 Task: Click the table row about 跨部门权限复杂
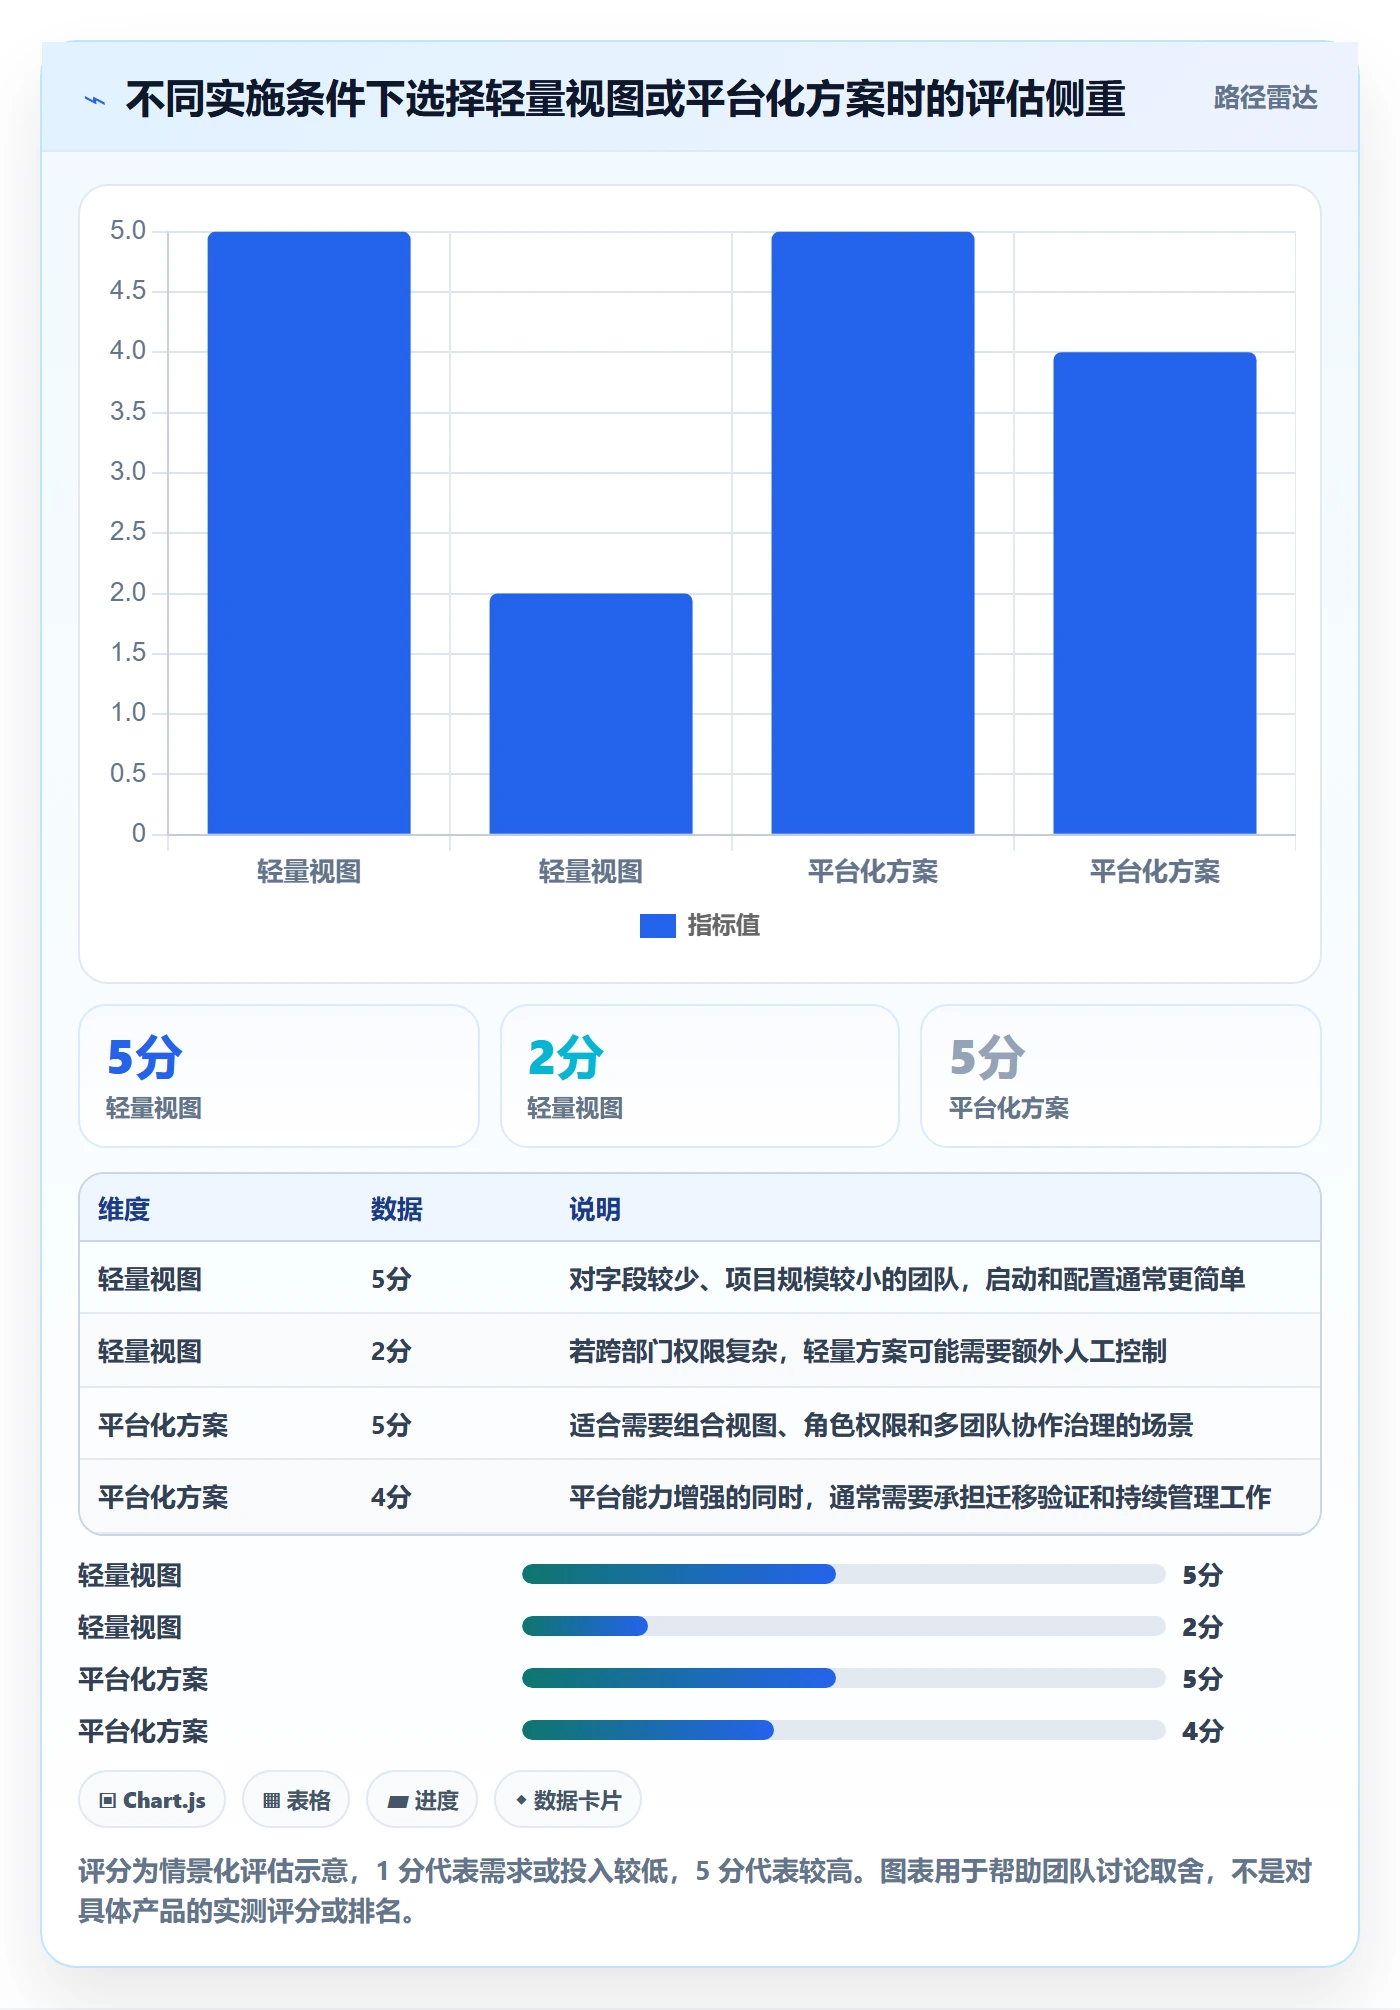point(700,1351)
